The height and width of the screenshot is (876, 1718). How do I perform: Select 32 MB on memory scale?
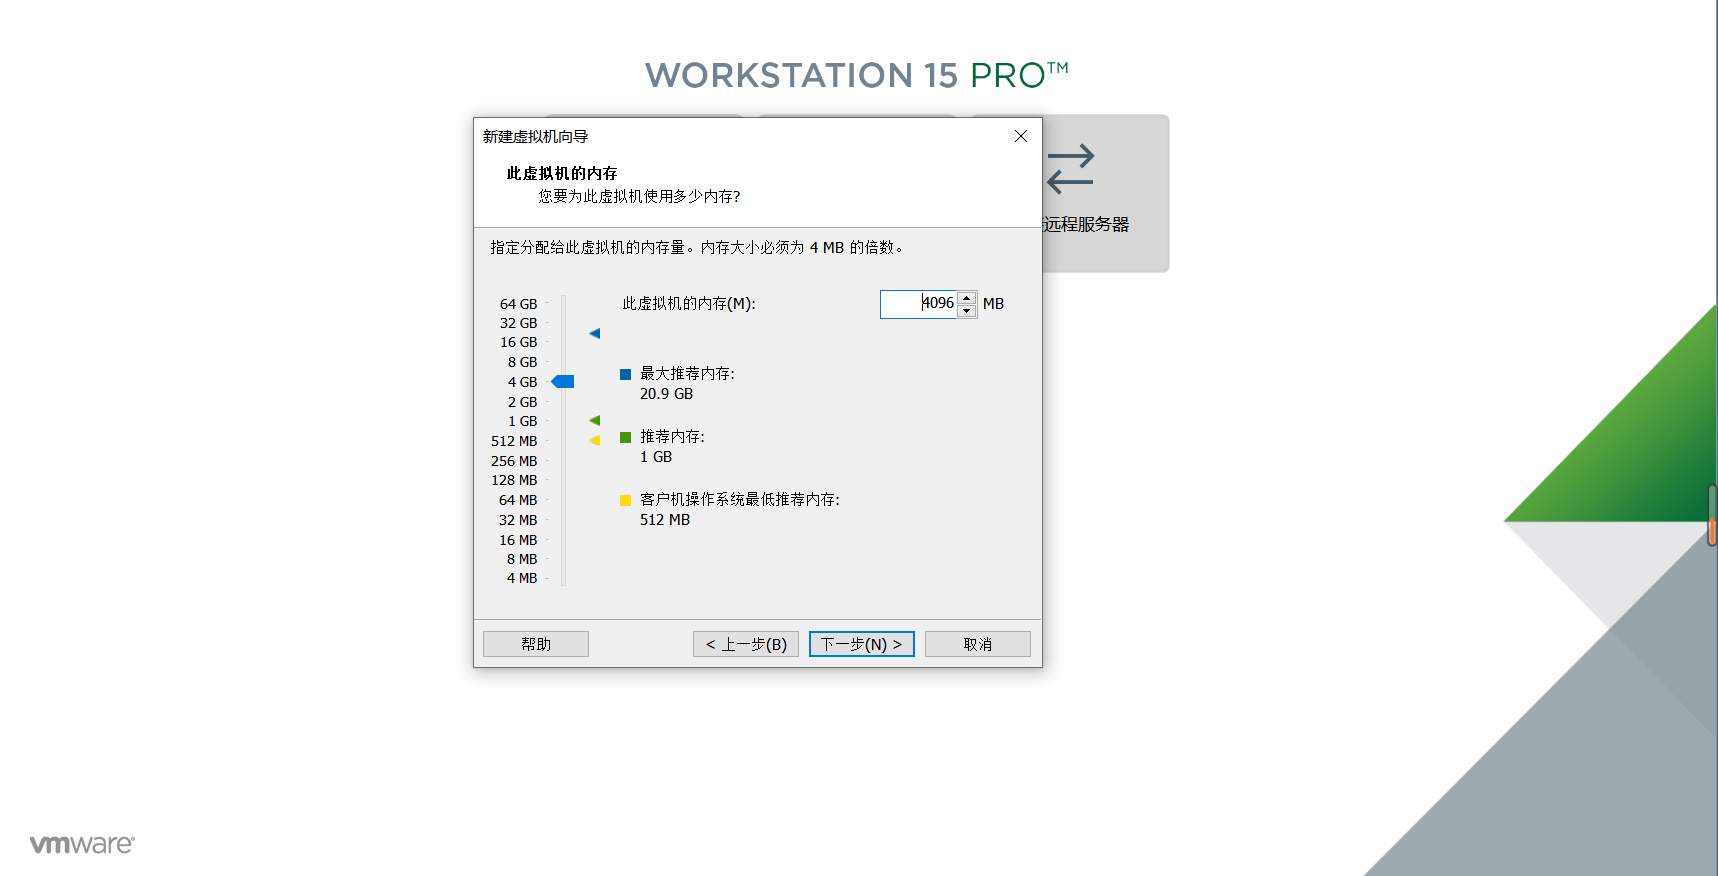click(x=518, y=520)
